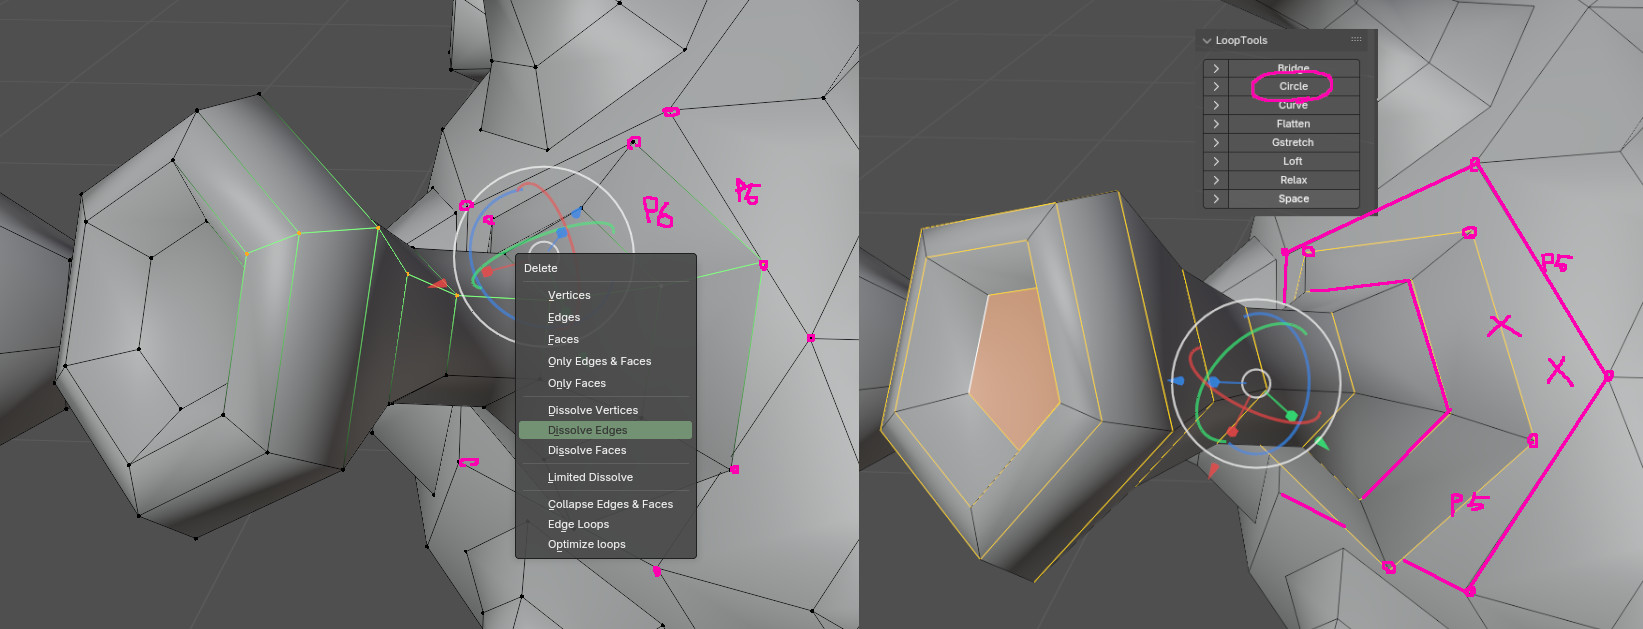Image resolution: width=1643 pixels, height=629 pixels.
Task: Click the LoopTools Gstretch button
Action: point(1293,142)
